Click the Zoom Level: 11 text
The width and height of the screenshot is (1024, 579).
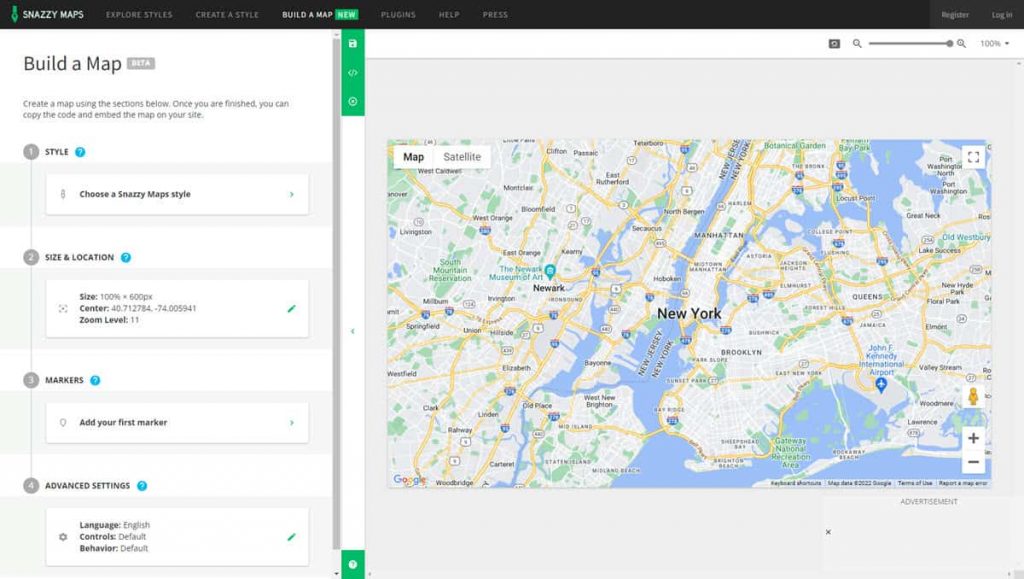(x=109, y=320)
